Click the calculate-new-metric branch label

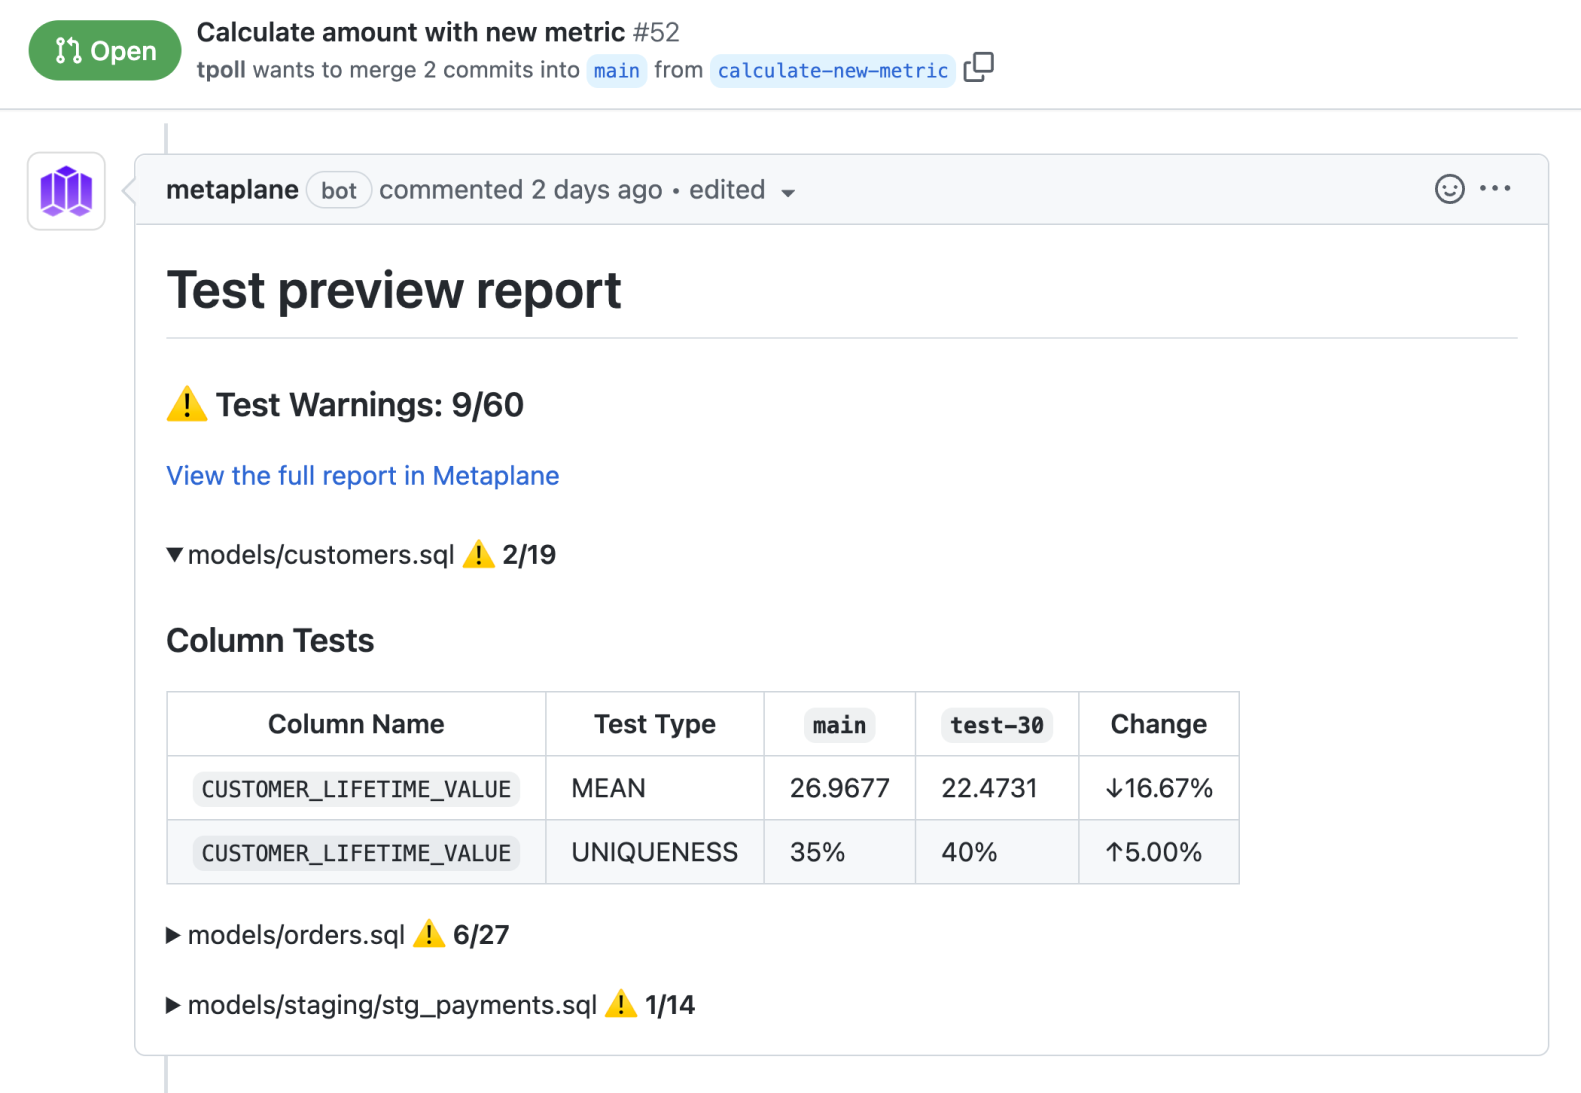(x=833, y=71)
